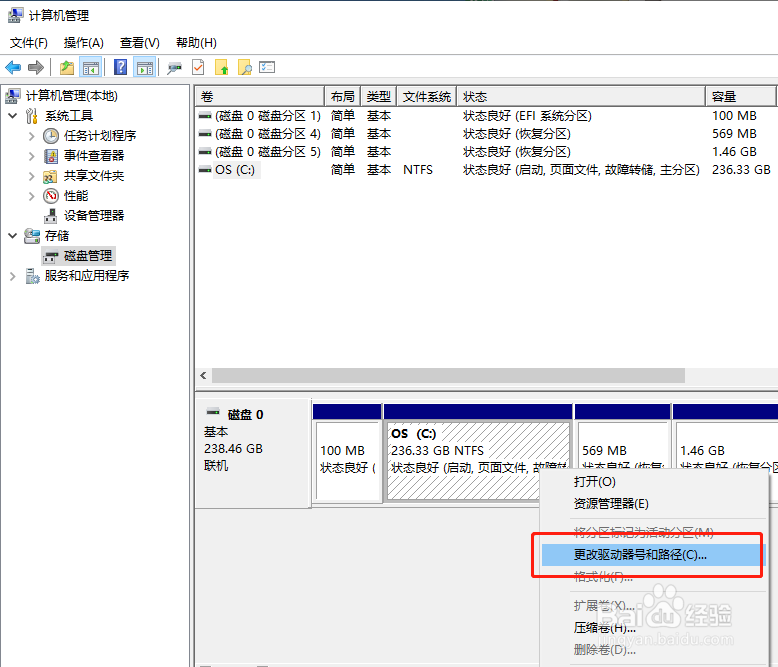The width and height of the screenshot is (778, 667).
Task: Expand the 性能 node
Action: (32, 196)
